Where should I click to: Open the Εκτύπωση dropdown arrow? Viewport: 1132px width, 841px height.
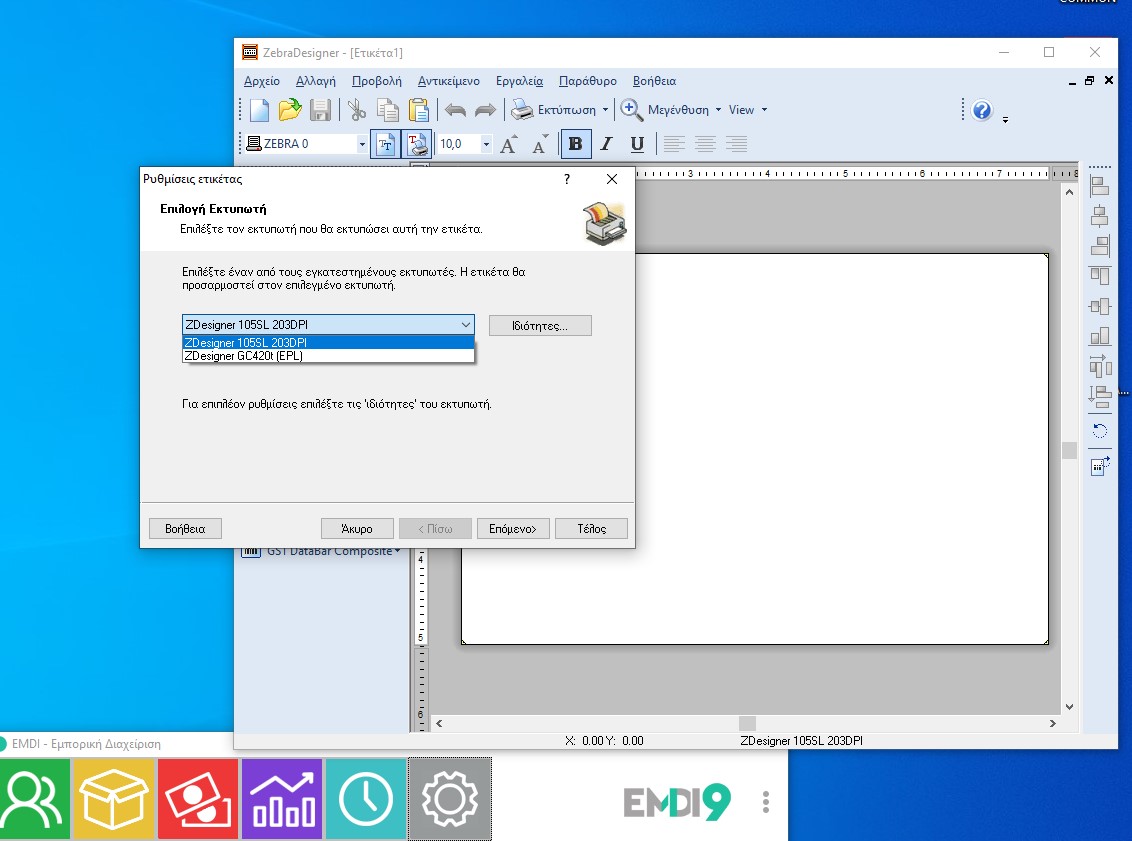[605, 110]
